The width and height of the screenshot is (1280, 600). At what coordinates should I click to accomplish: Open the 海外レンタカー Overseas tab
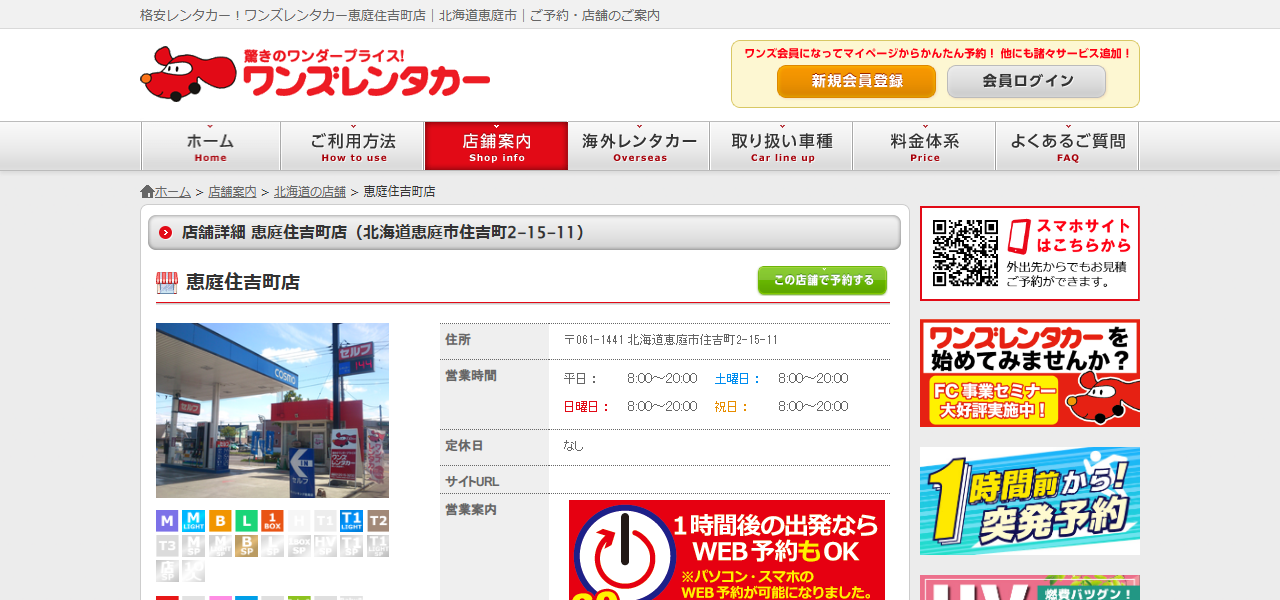640,146
